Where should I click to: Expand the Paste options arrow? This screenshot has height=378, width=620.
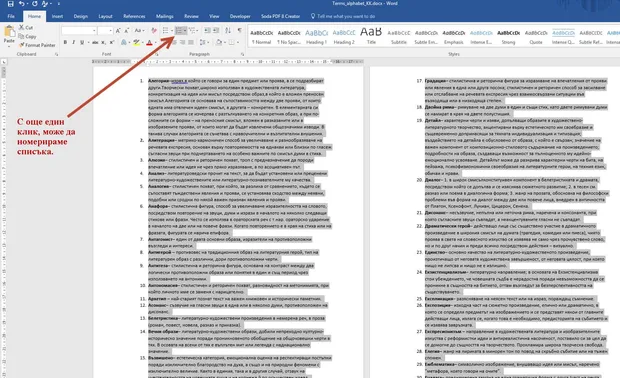click(9, 46)
